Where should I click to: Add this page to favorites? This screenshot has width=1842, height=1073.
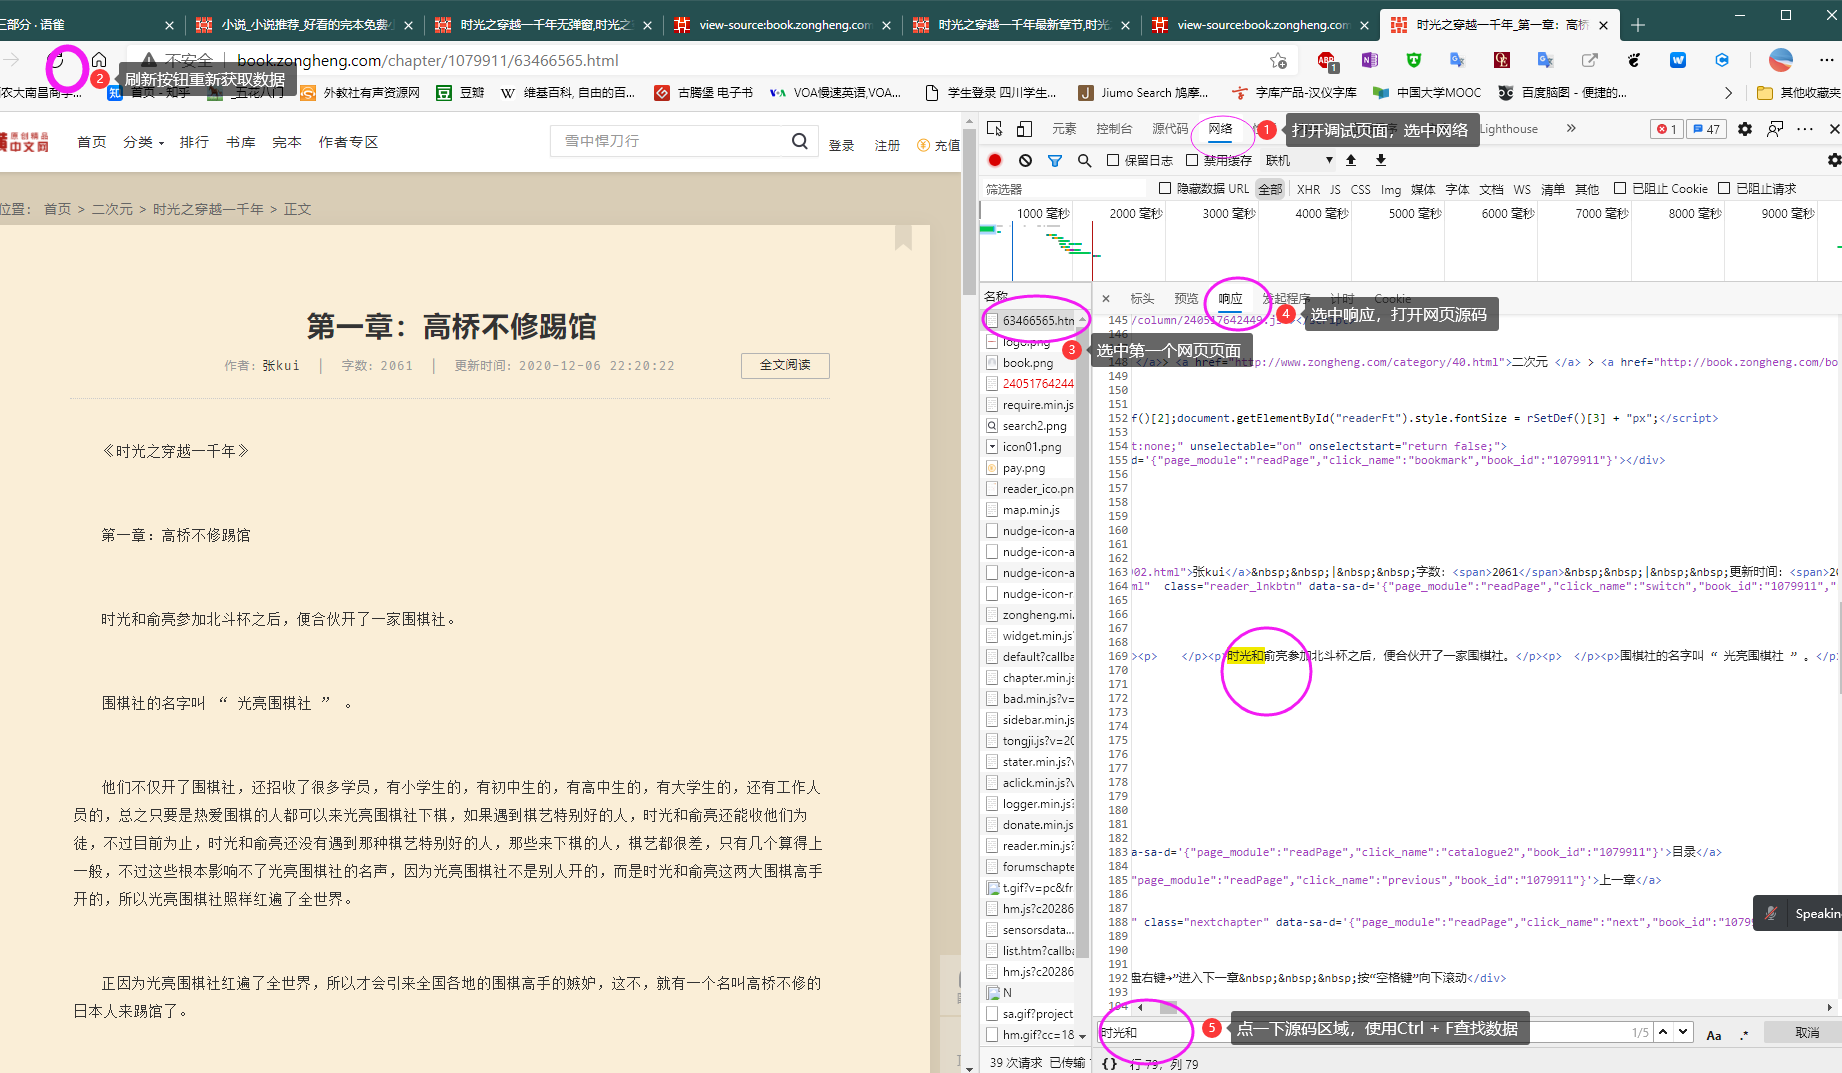1278,60
